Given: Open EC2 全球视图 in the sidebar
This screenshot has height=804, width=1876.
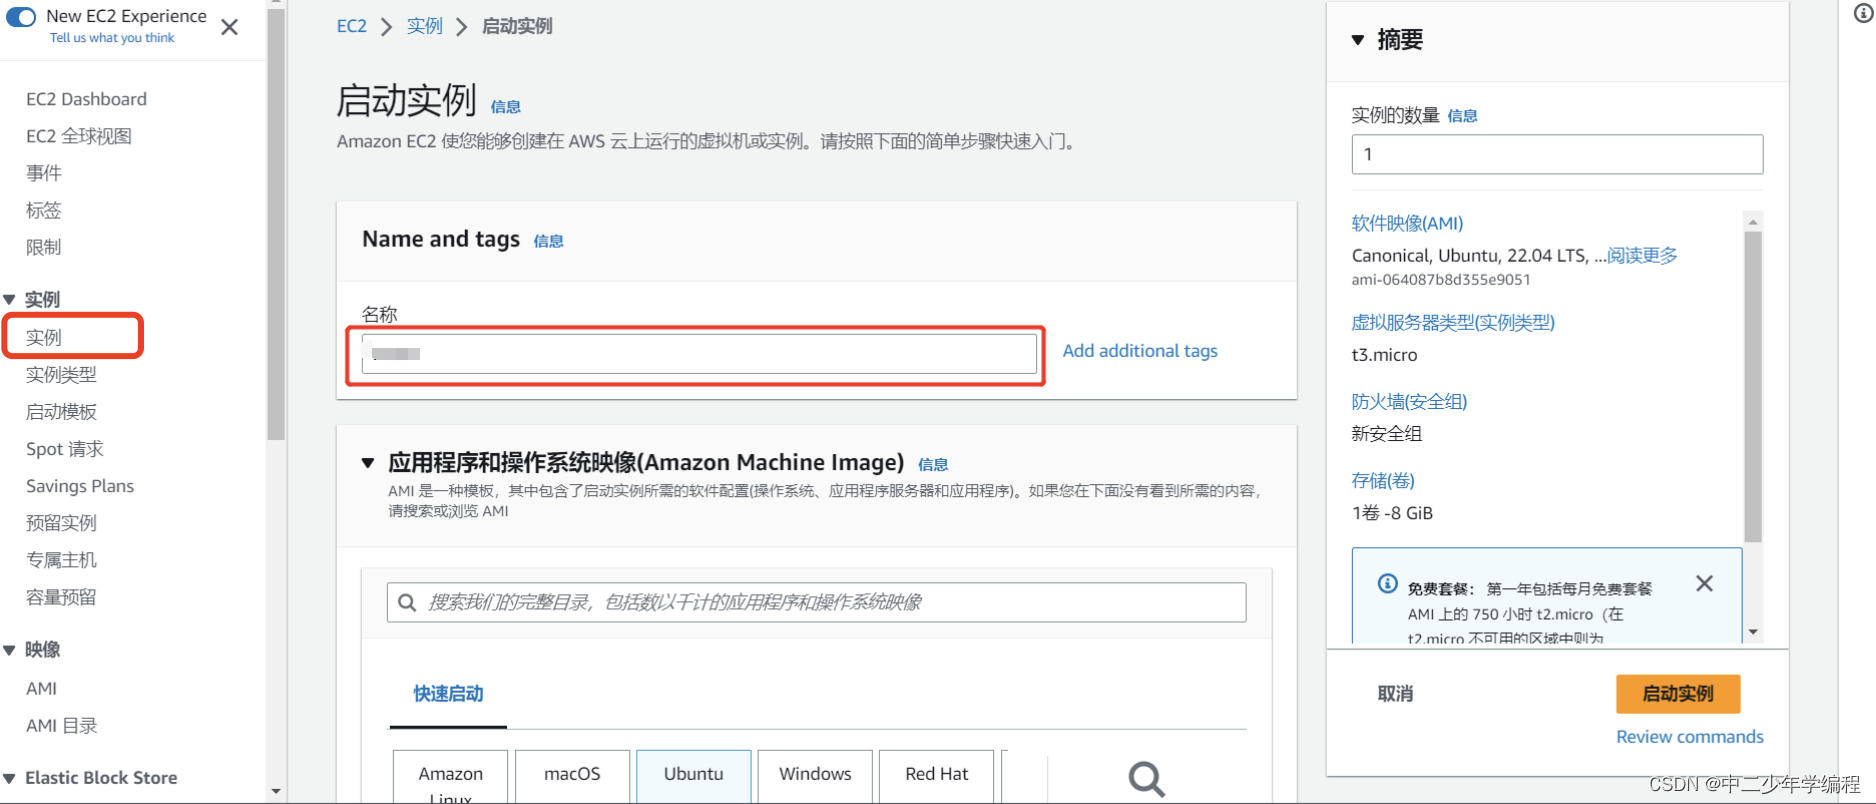Looking at the screenshot, I should click(79, 136).
